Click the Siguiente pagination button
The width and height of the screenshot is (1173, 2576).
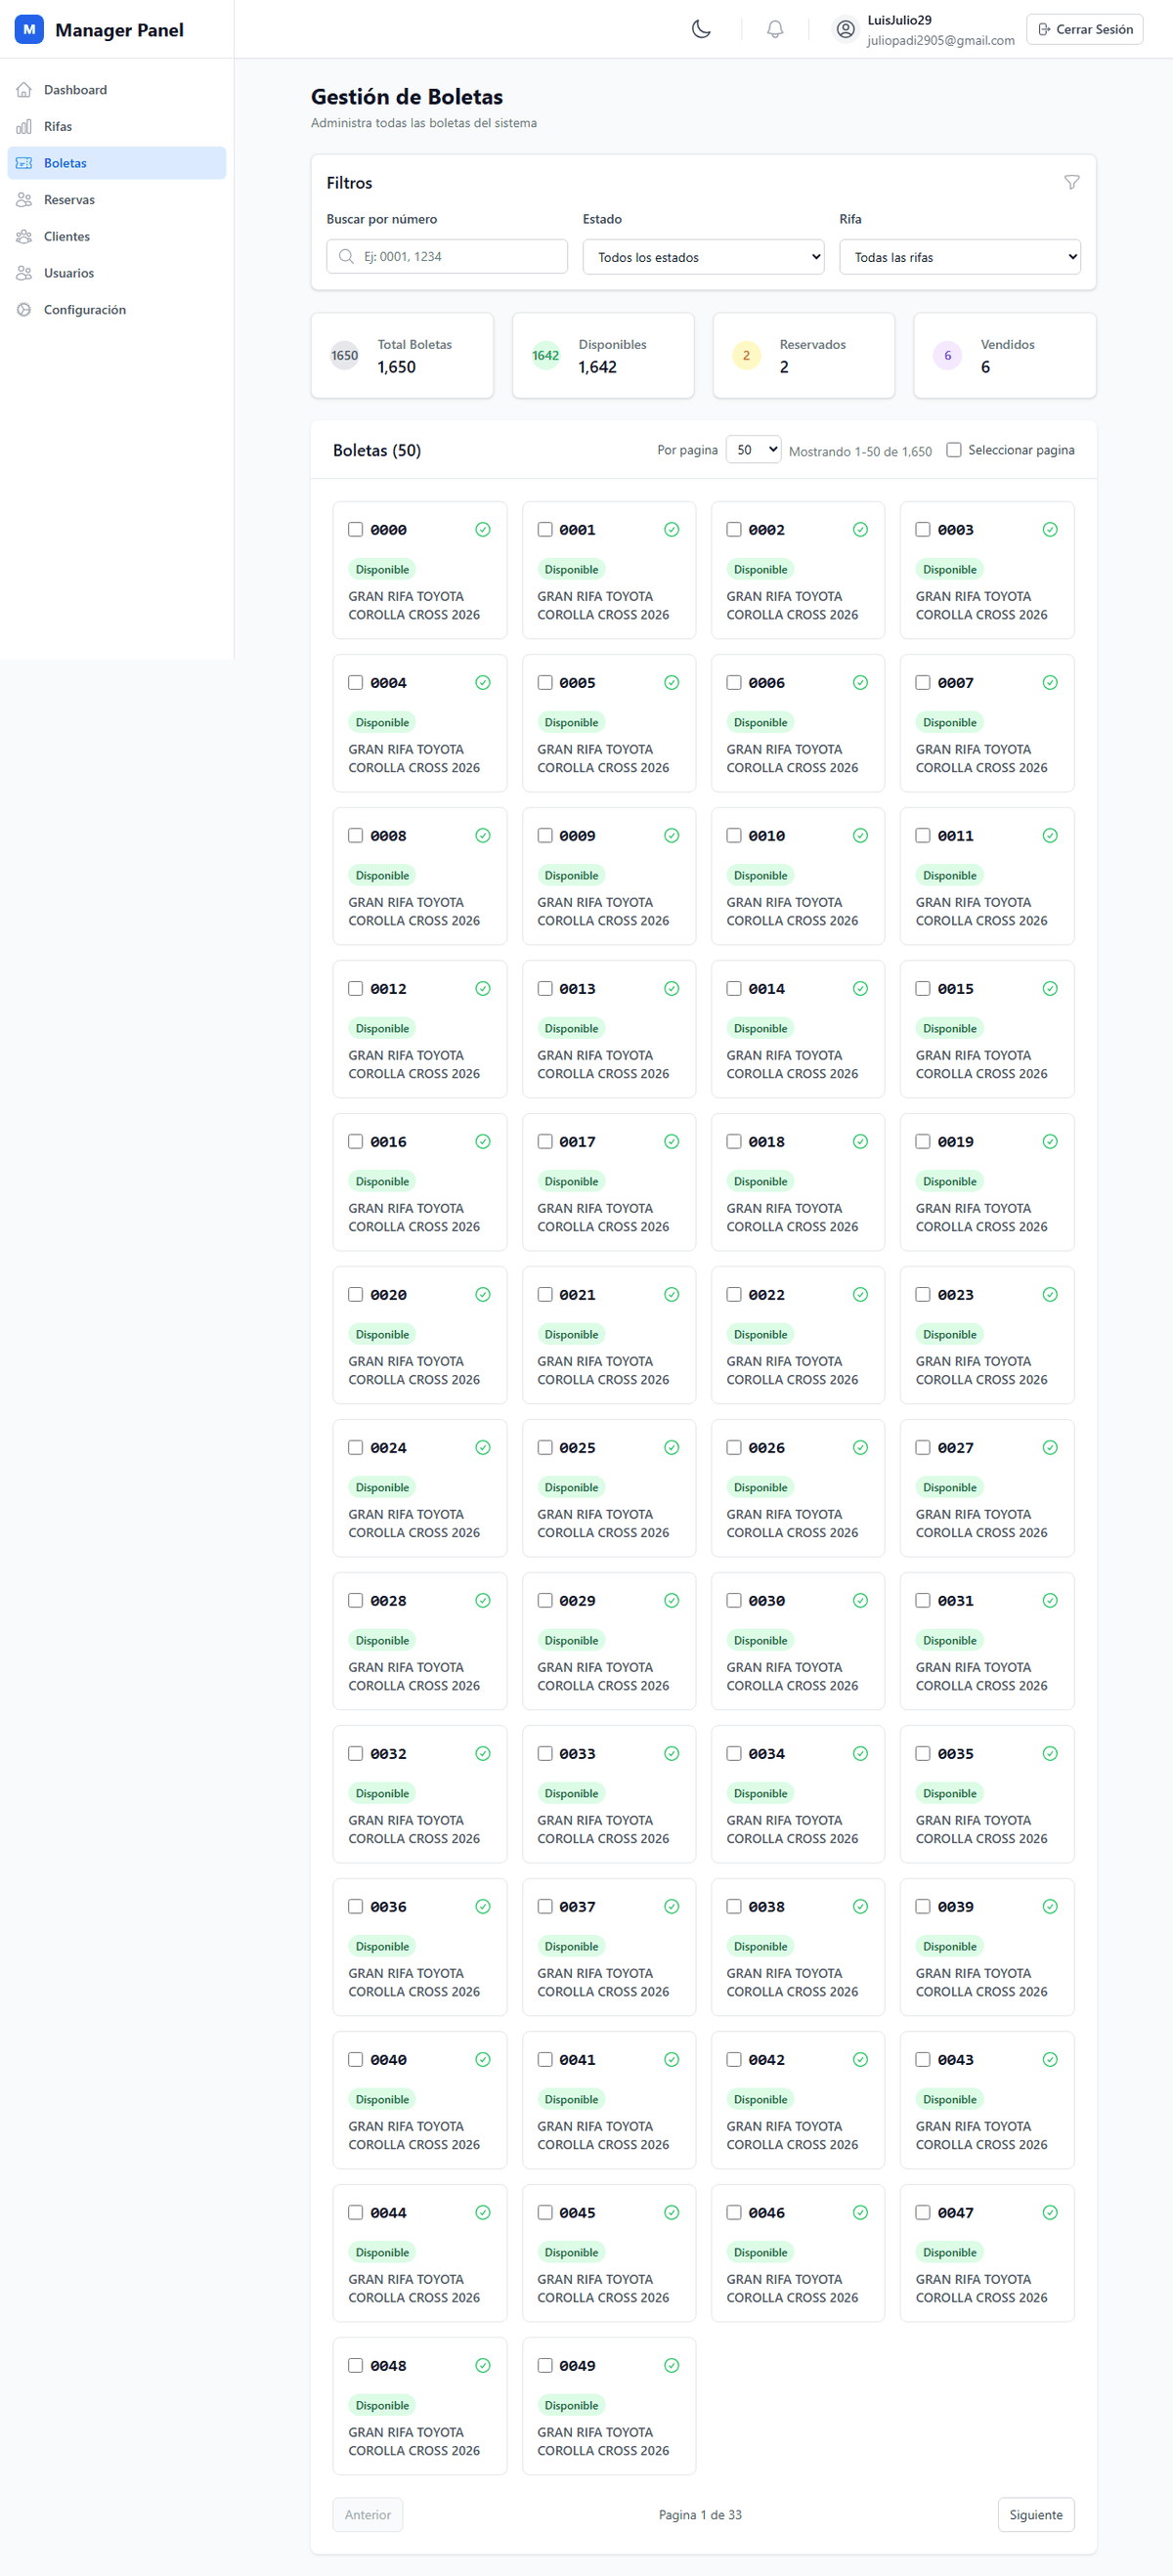coord(1035,2514)
